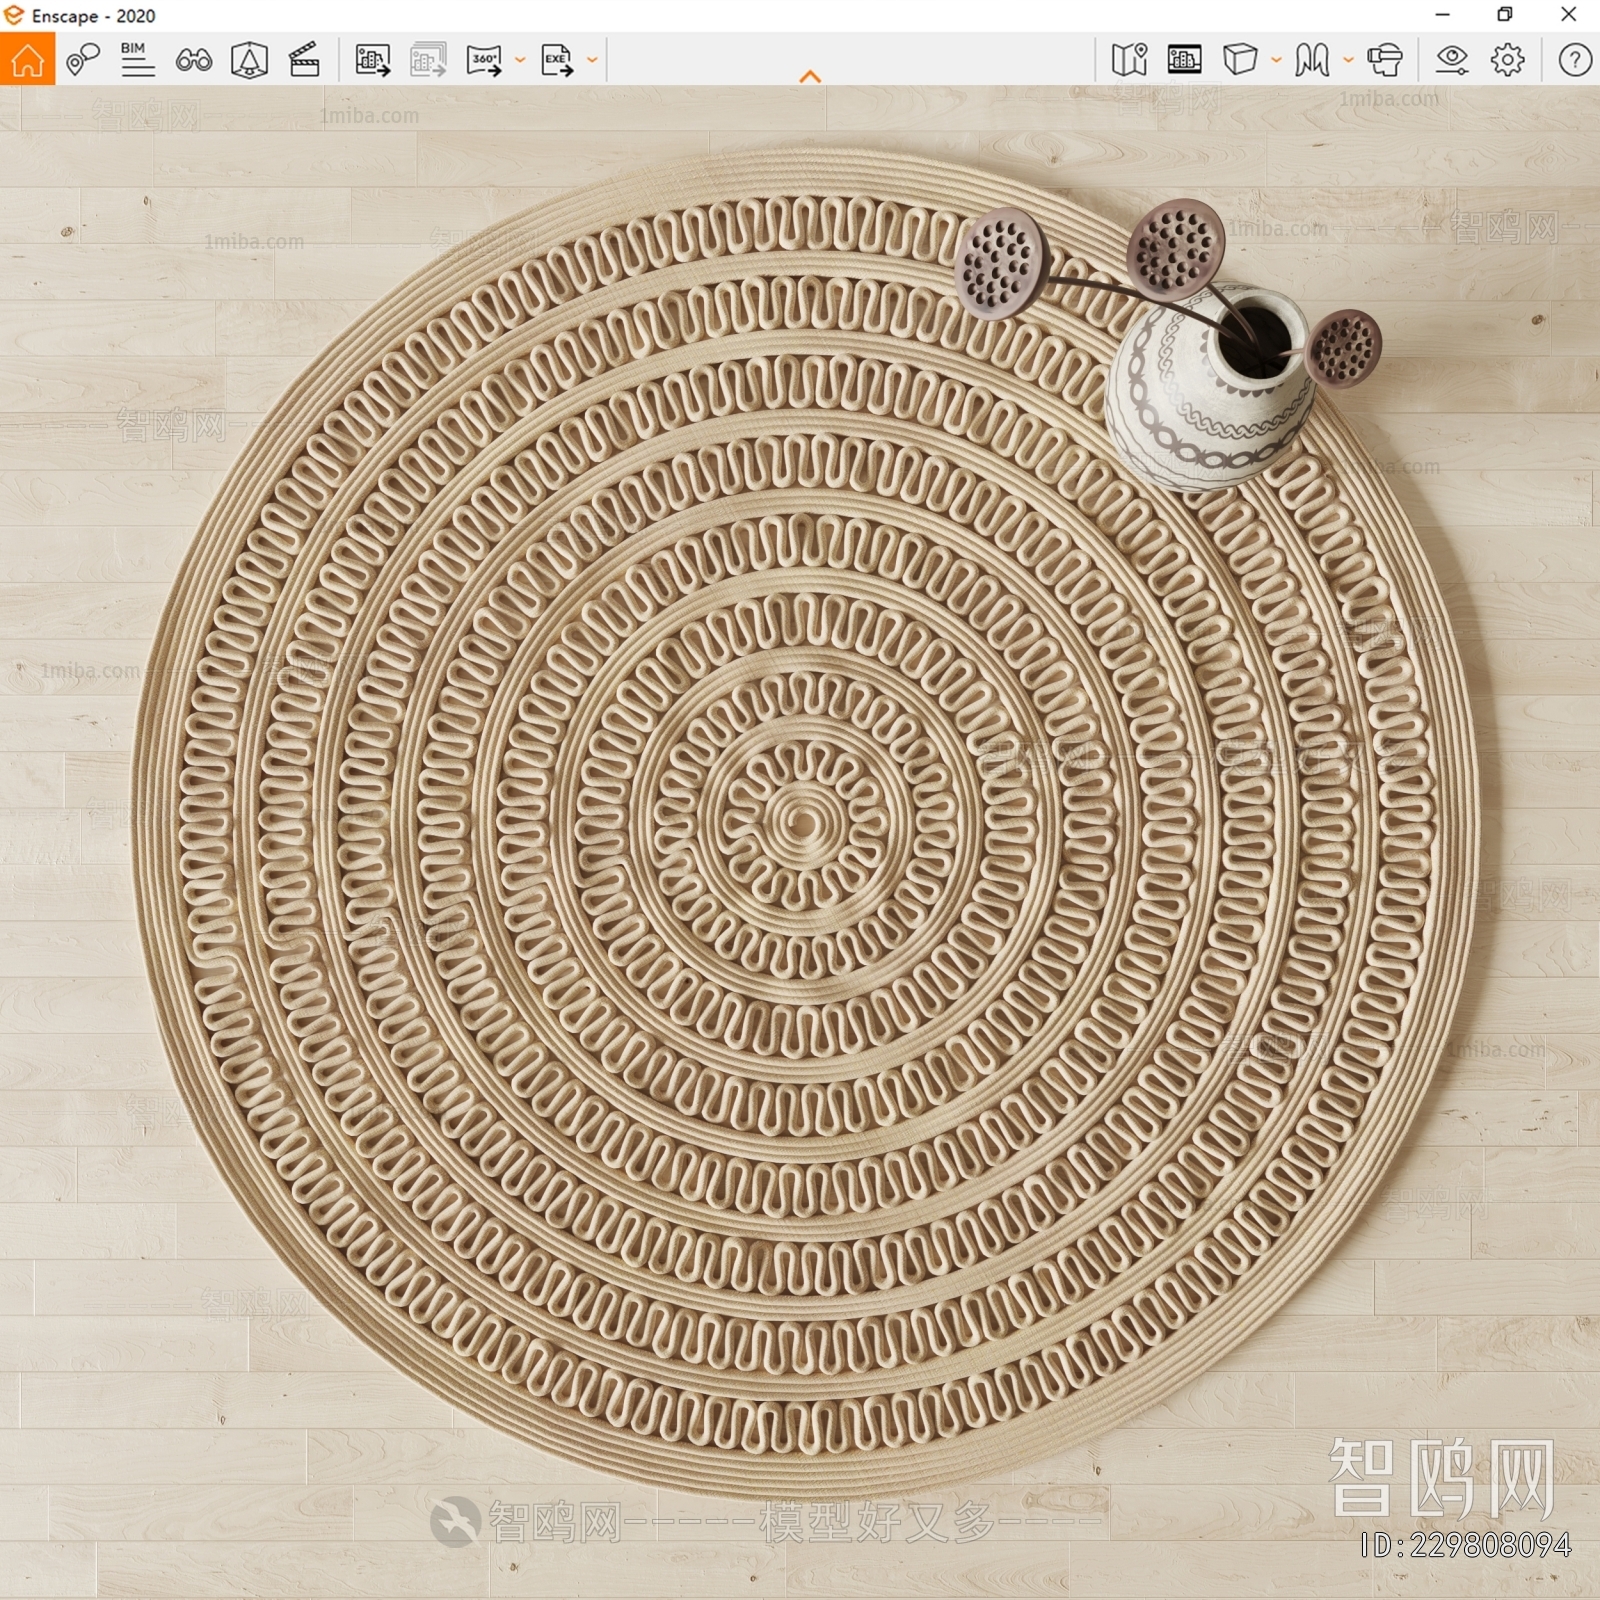Close the Enscape - 2020 window

point(1569,15)
